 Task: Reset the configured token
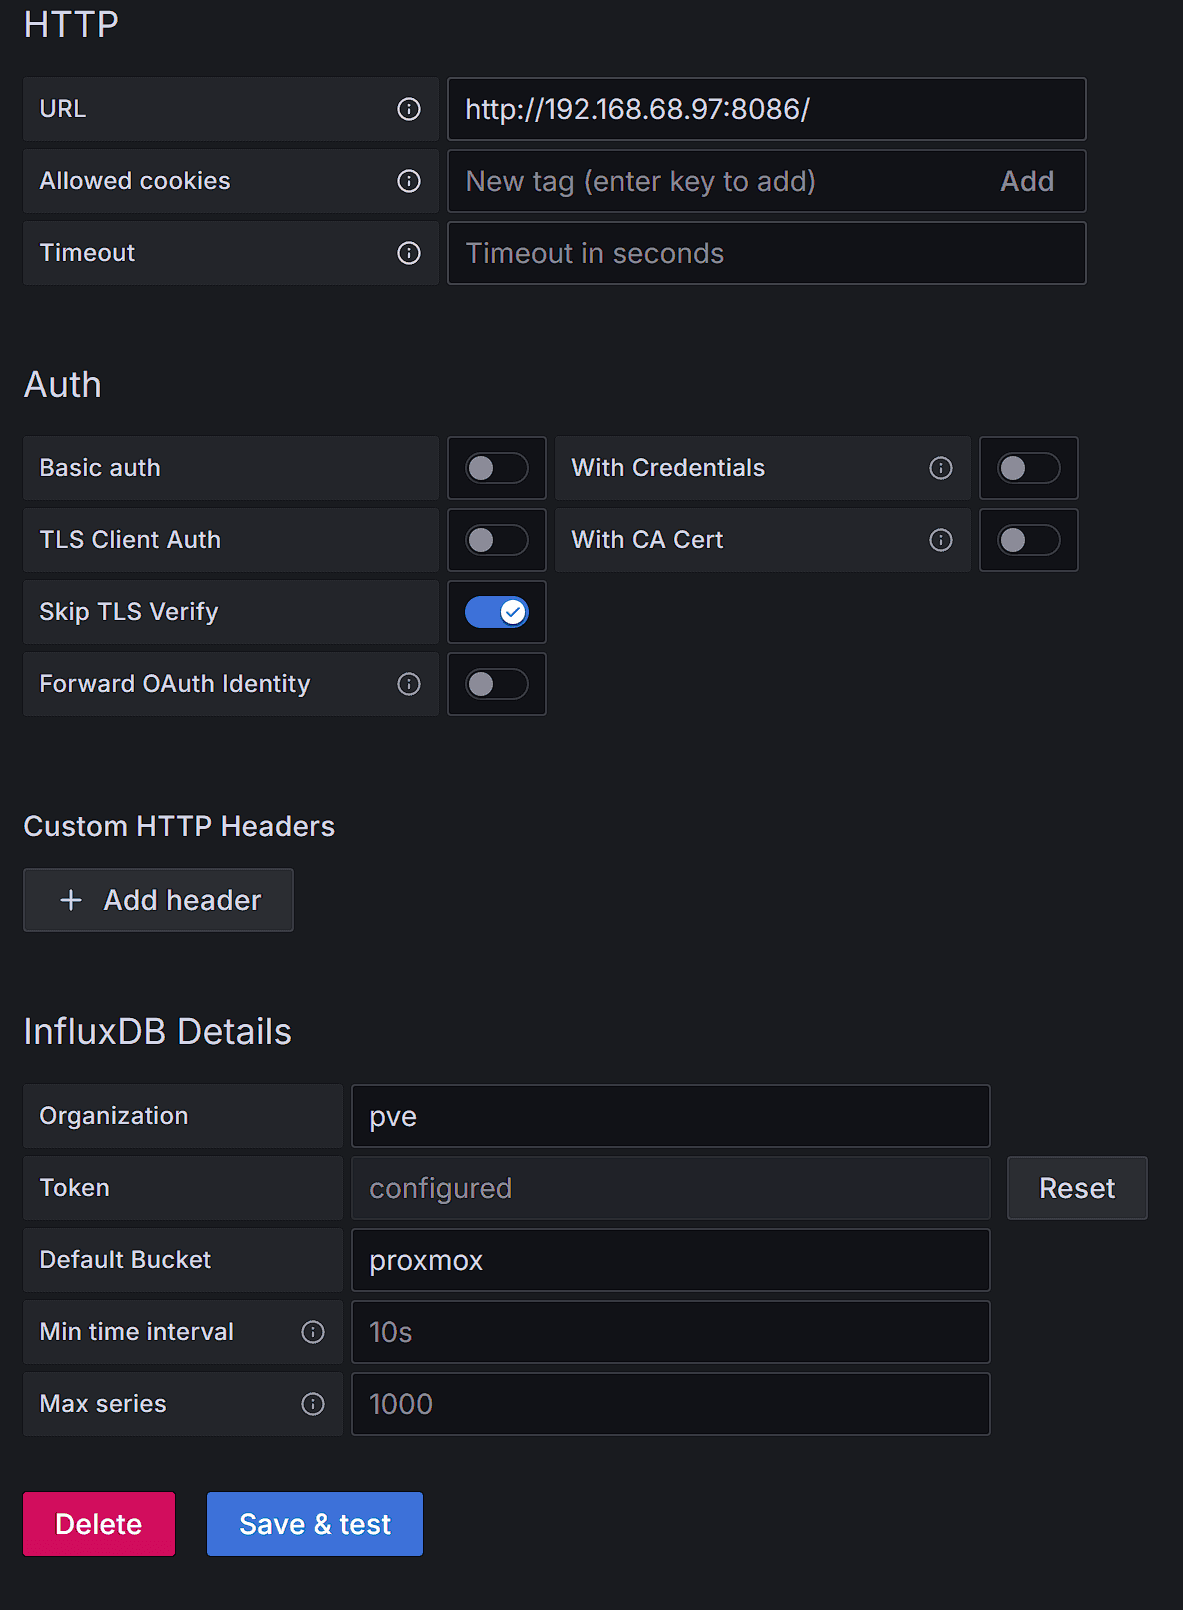(1077, 1188)
